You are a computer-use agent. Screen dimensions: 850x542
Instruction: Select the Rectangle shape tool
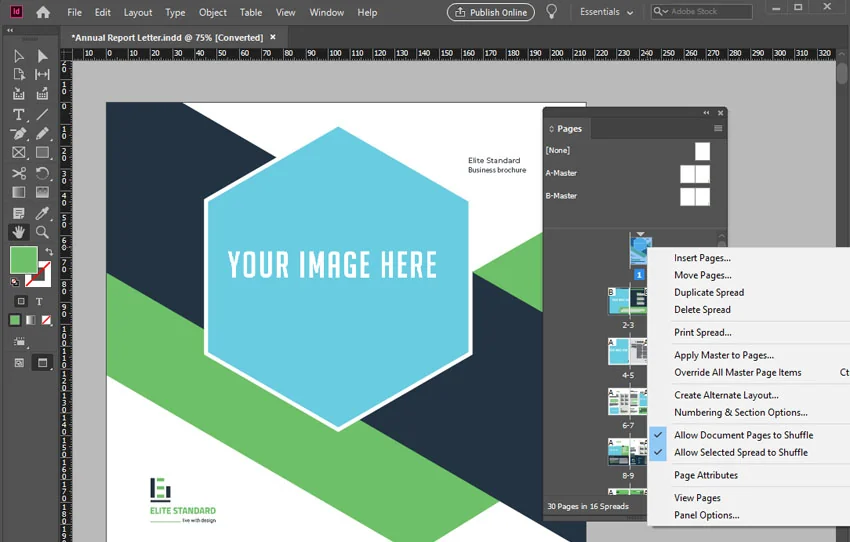[x=42, y=153]
